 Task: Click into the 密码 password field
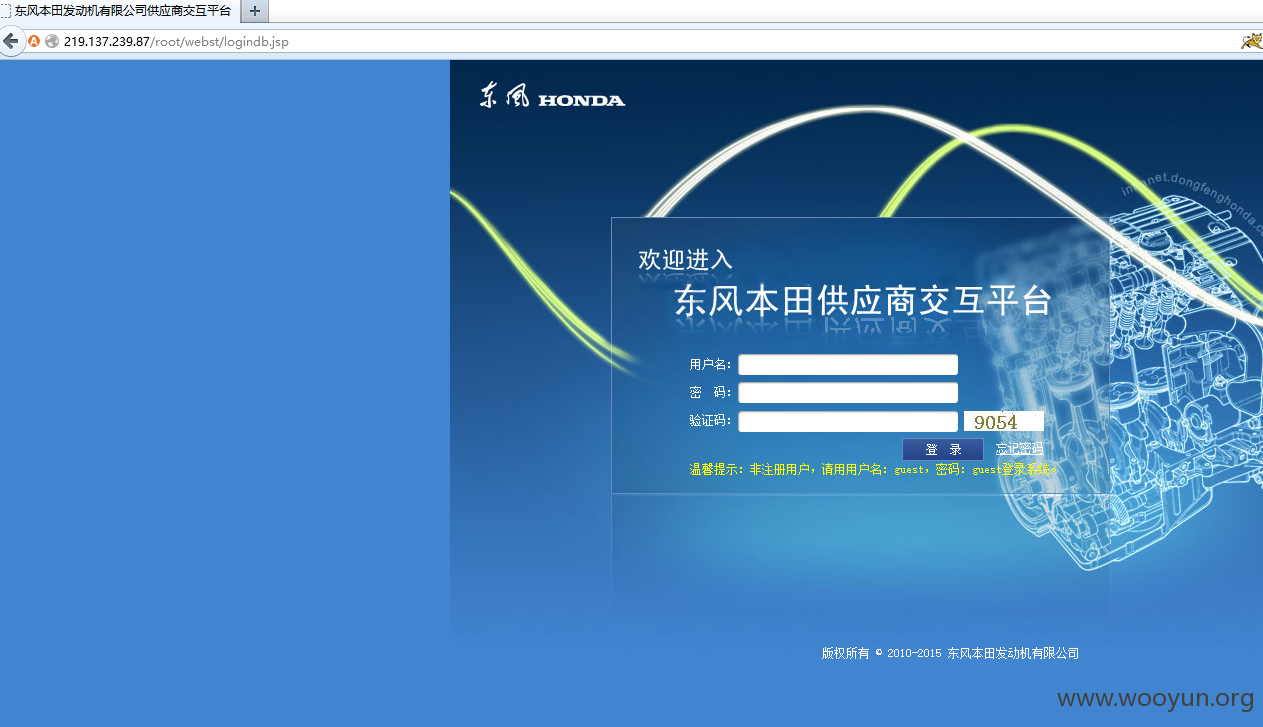pos(848,393)
